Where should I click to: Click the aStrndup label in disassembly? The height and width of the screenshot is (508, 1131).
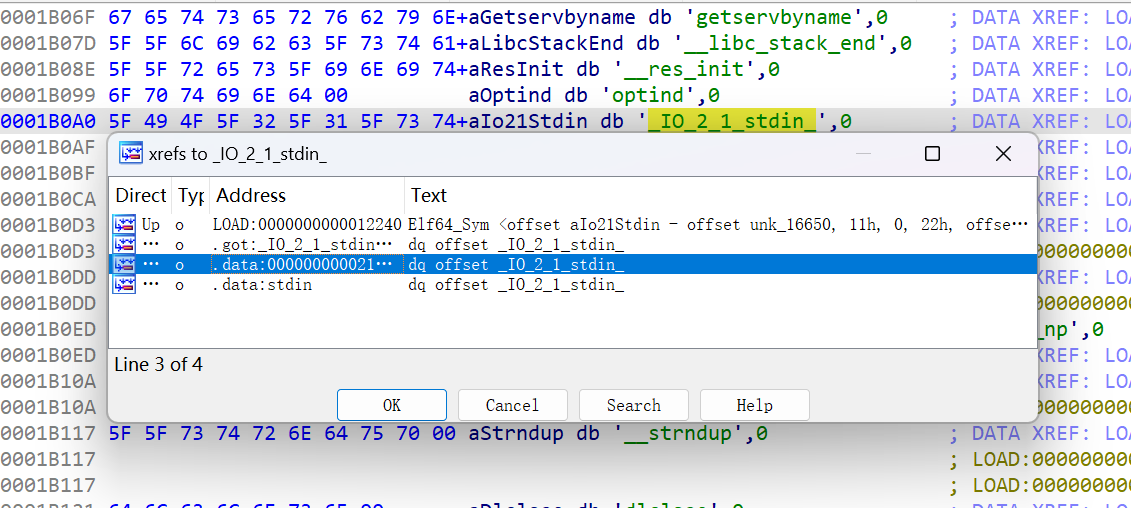click(x=516, y=434)
